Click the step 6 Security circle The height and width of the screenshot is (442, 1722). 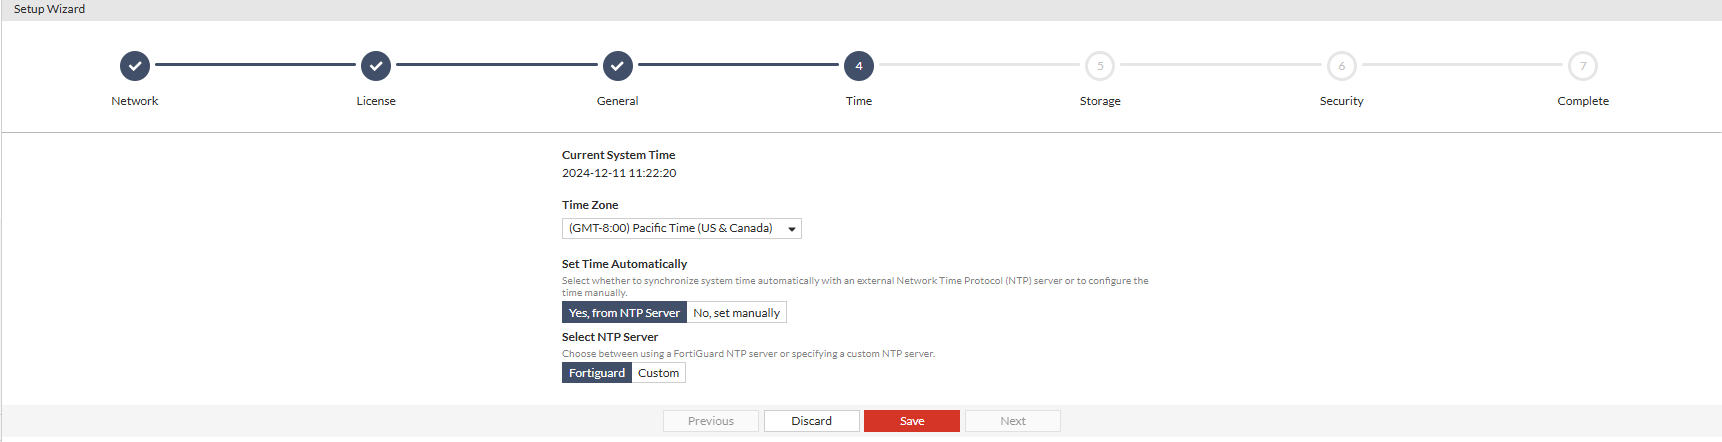coord(1342,66)
